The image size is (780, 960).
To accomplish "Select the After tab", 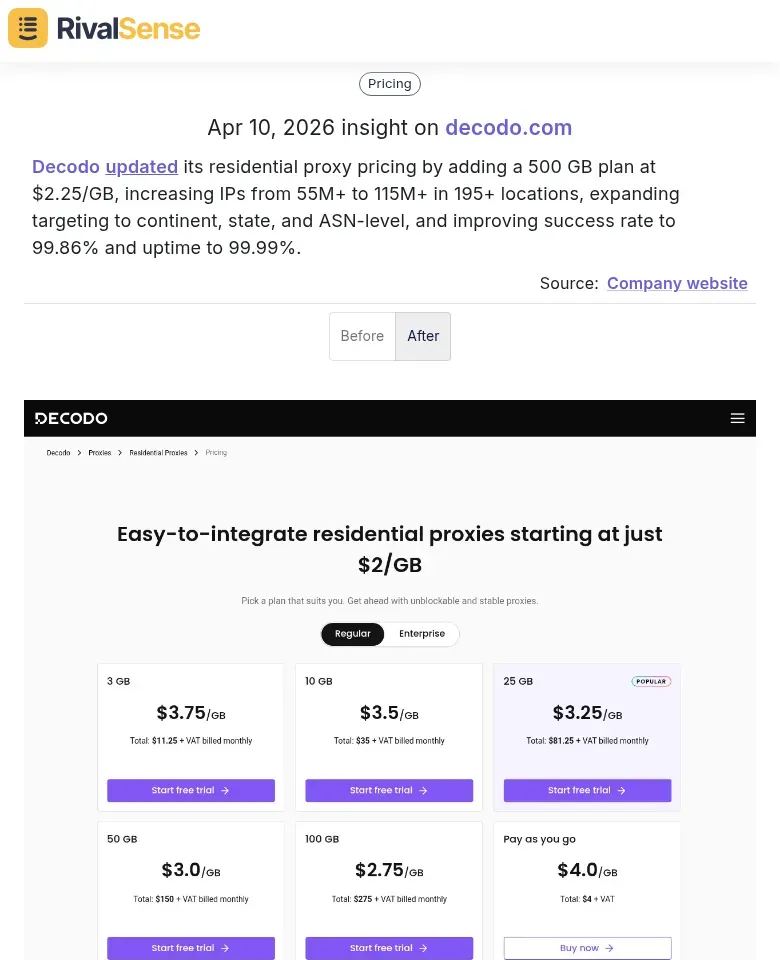I will pyautogui.click(x=423, y=336).
